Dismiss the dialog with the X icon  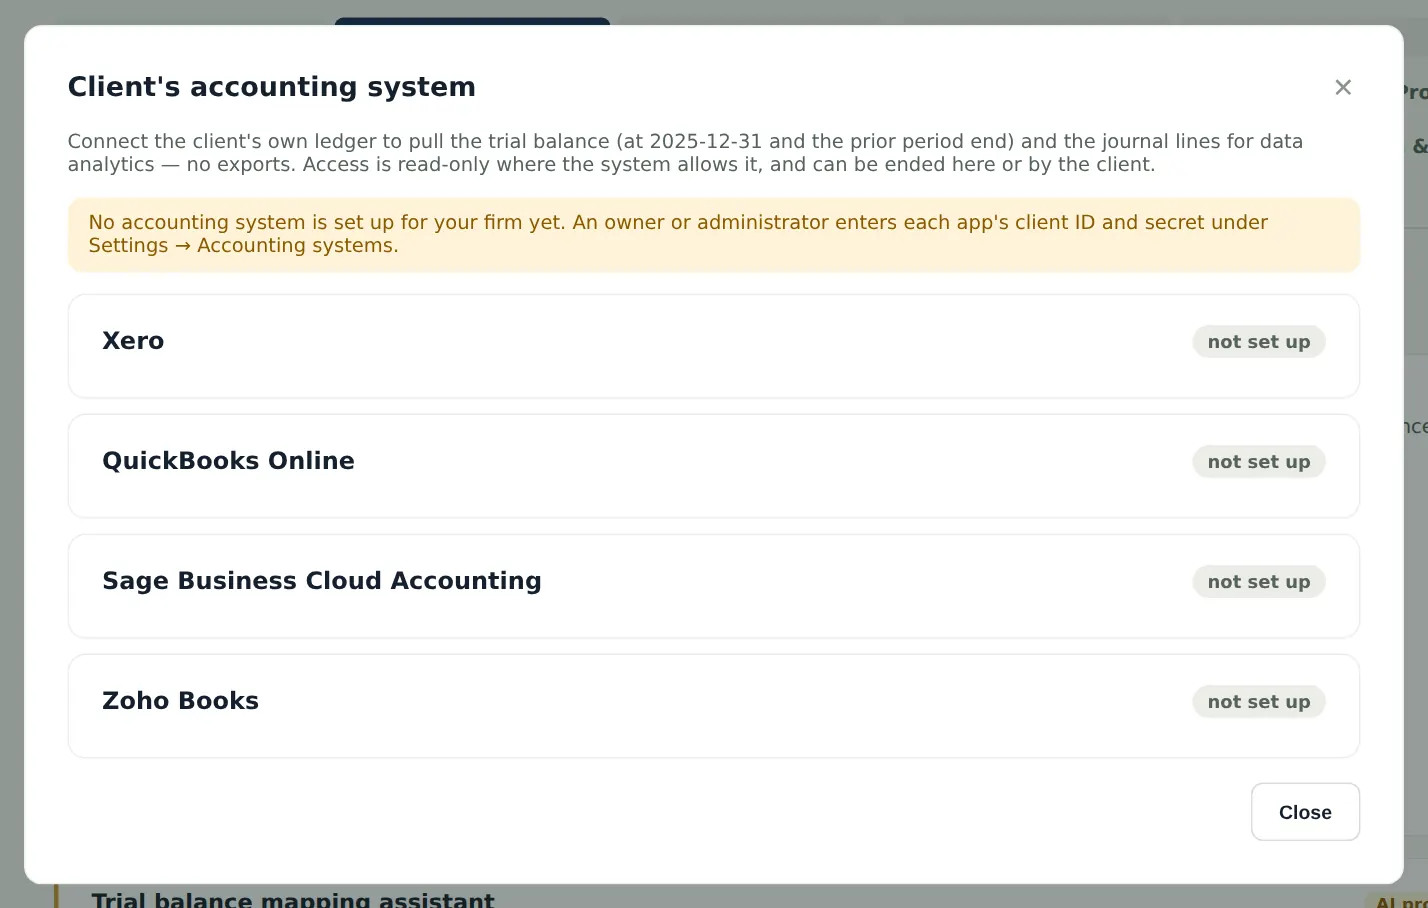[x=1343, y=87]
